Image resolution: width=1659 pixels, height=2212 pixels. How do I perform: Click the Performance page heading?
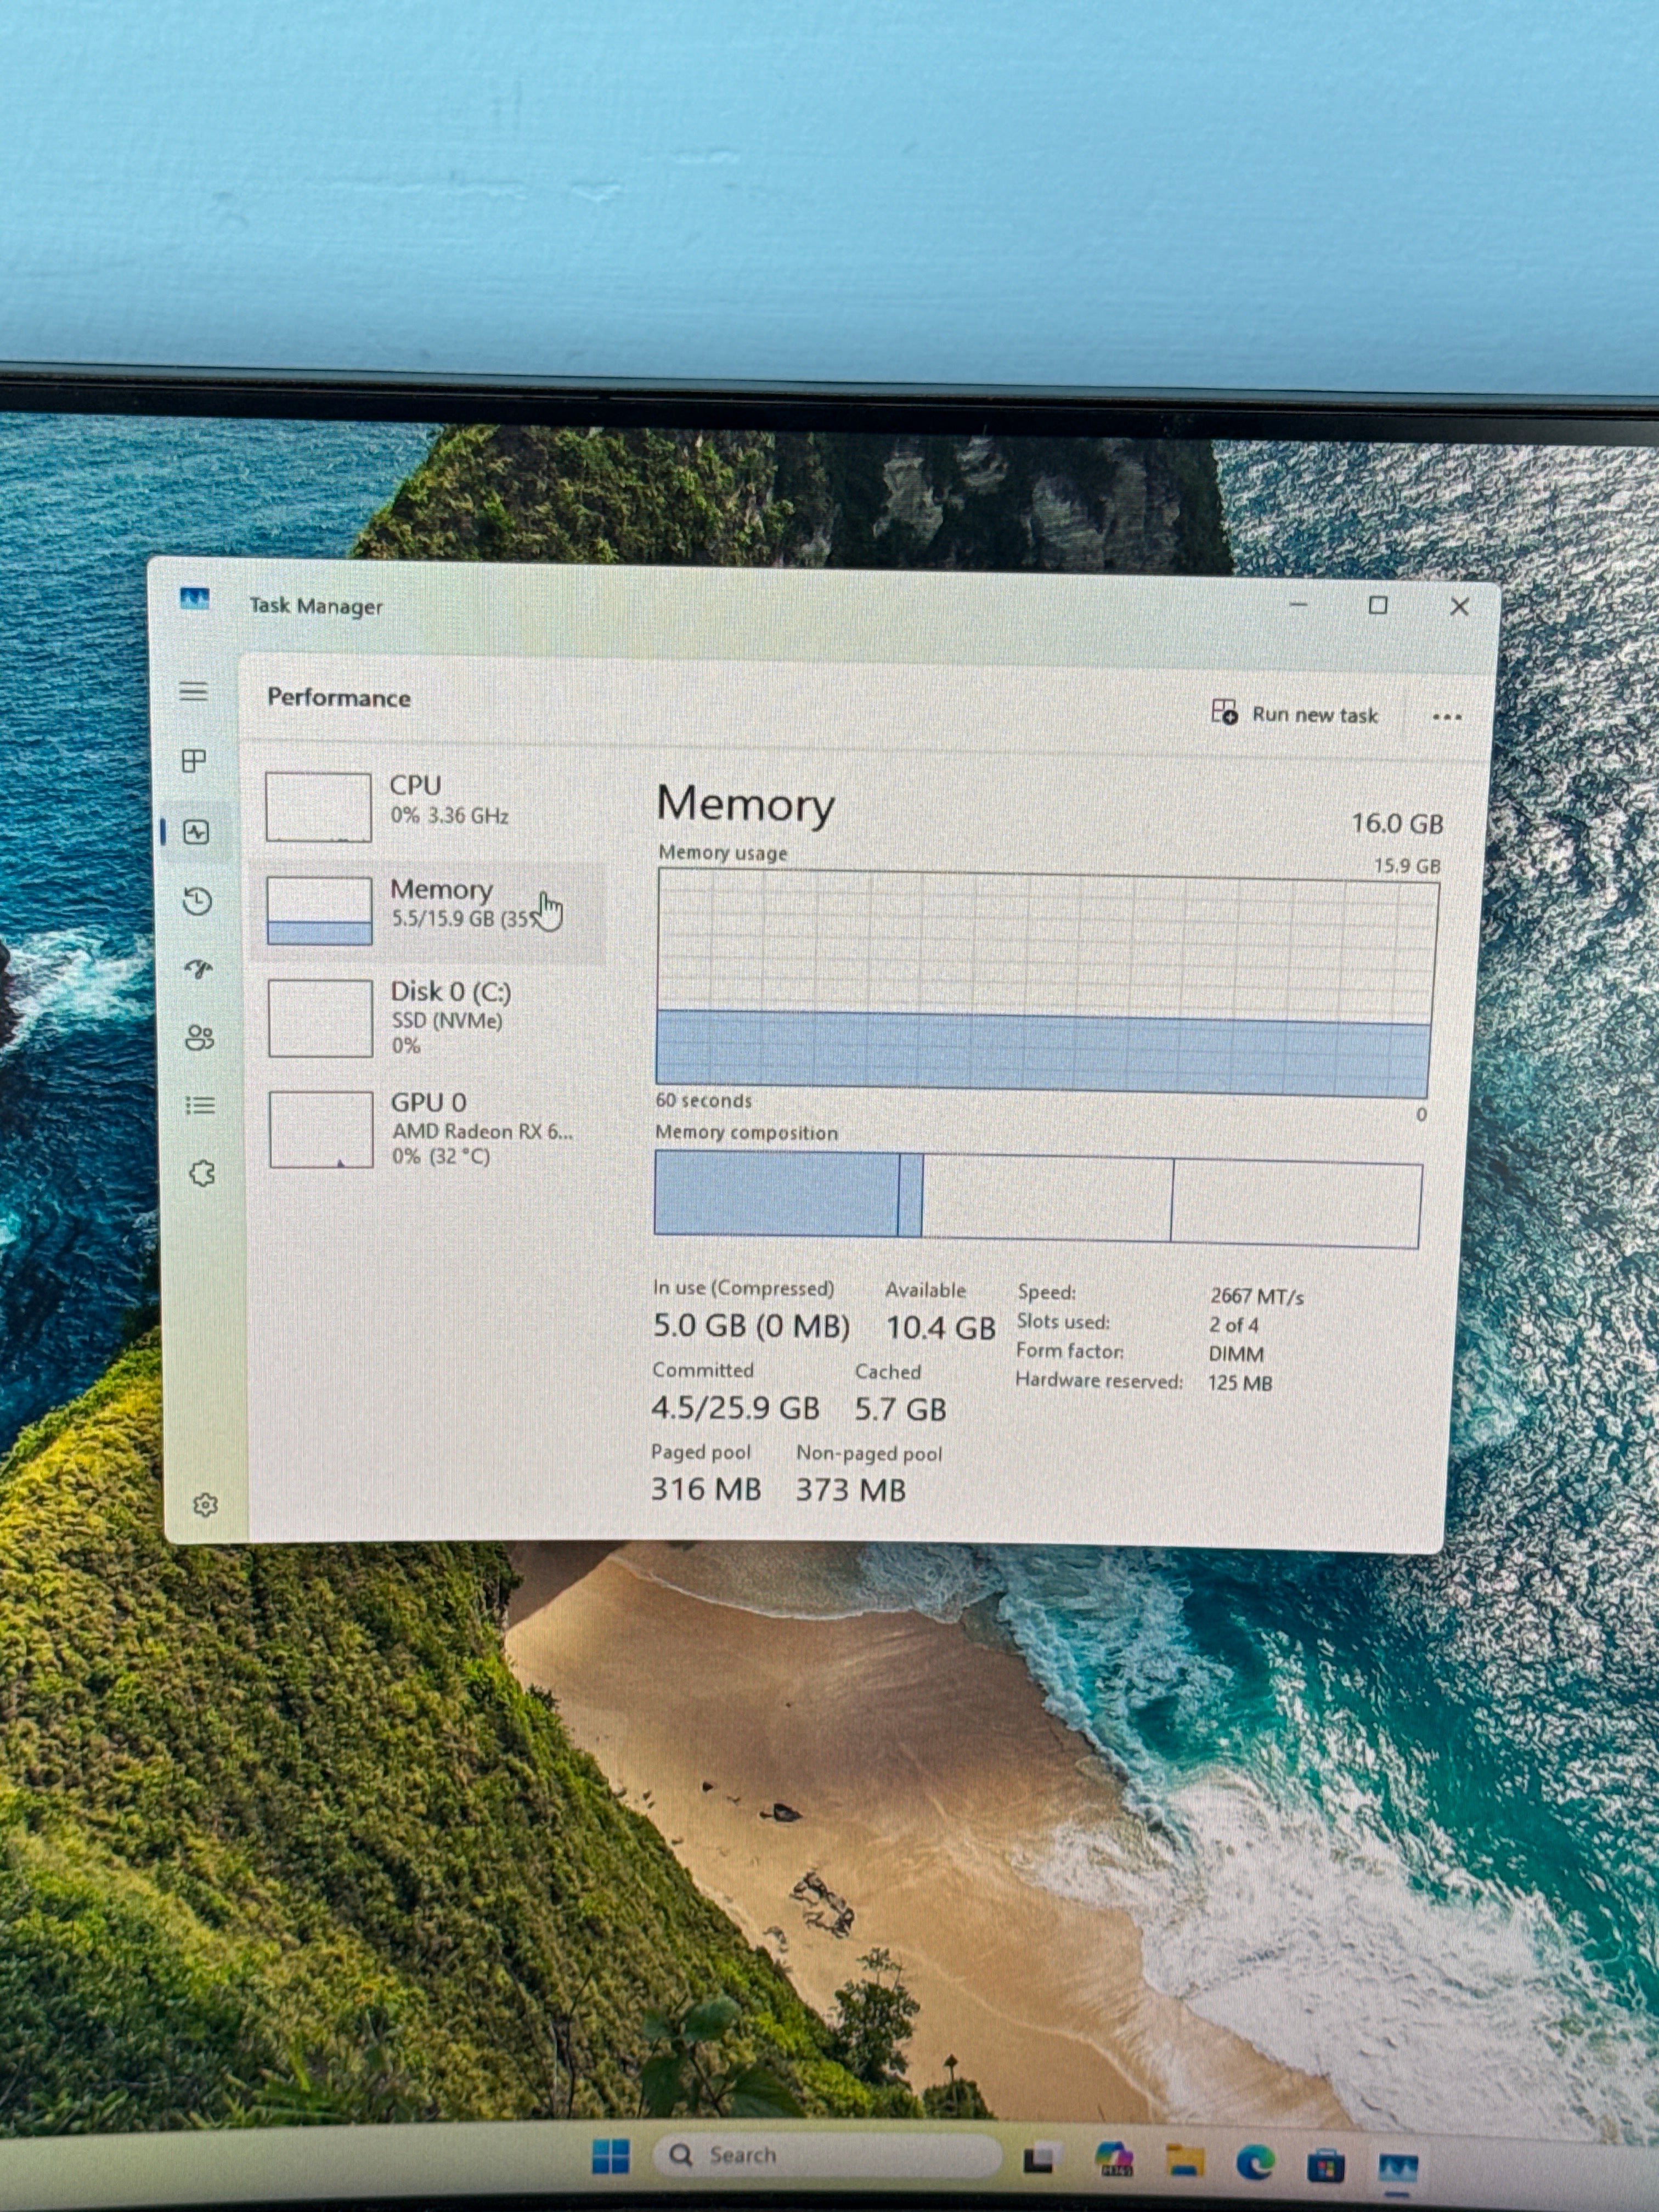(x=339, y=698)
